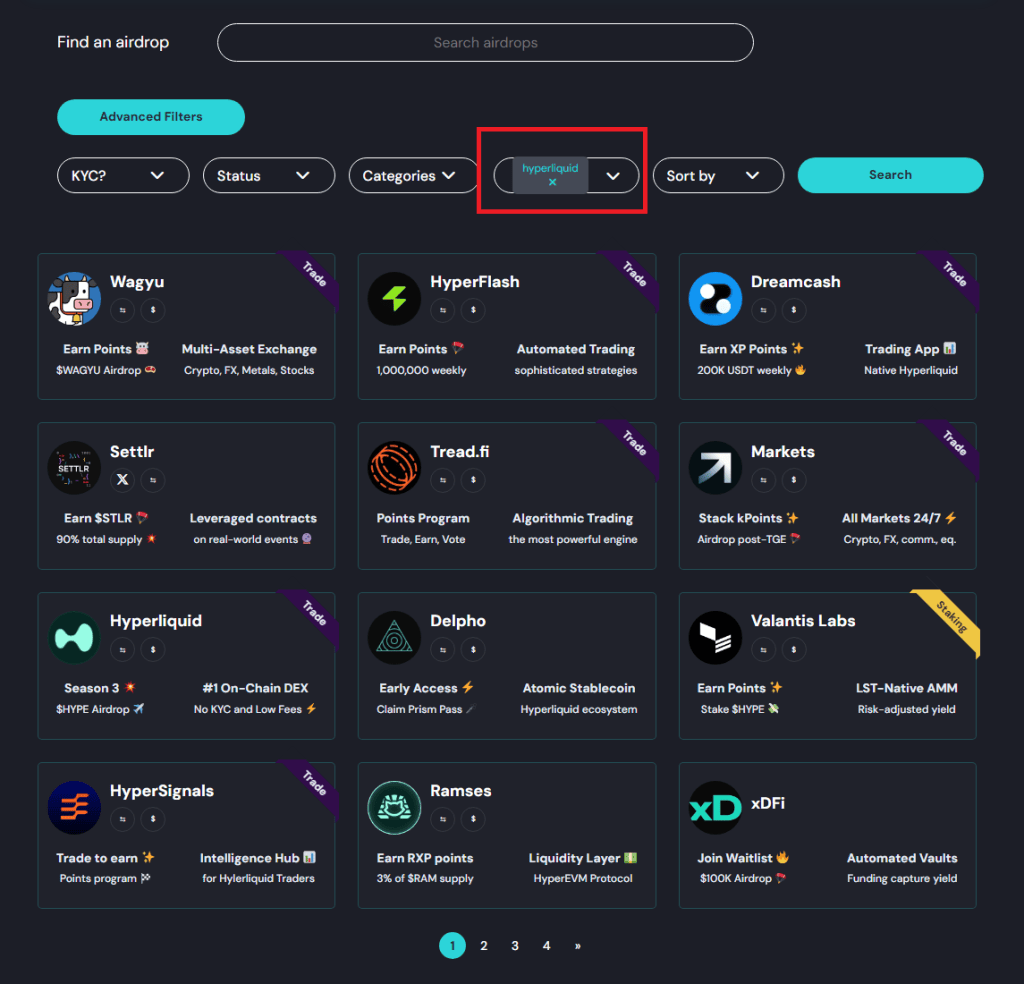Open the Valantis Labs airdrop title
This screenshot has width=1024, height=984.
point(803,621)
